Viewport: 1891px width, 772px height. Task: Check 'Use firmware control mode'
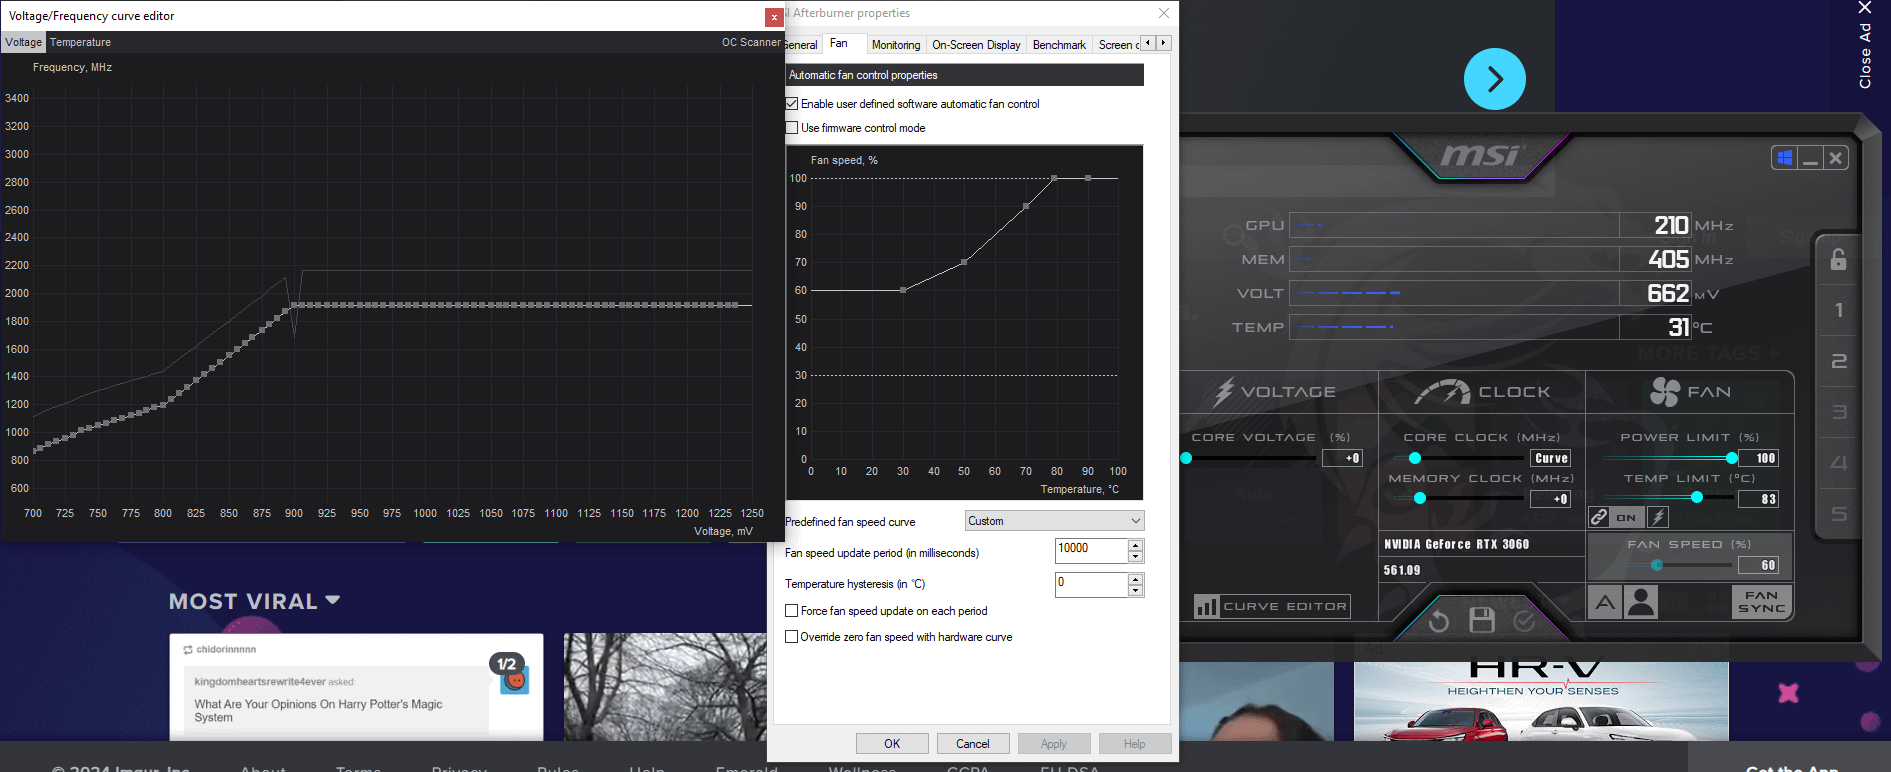click(x=792, y=128)
